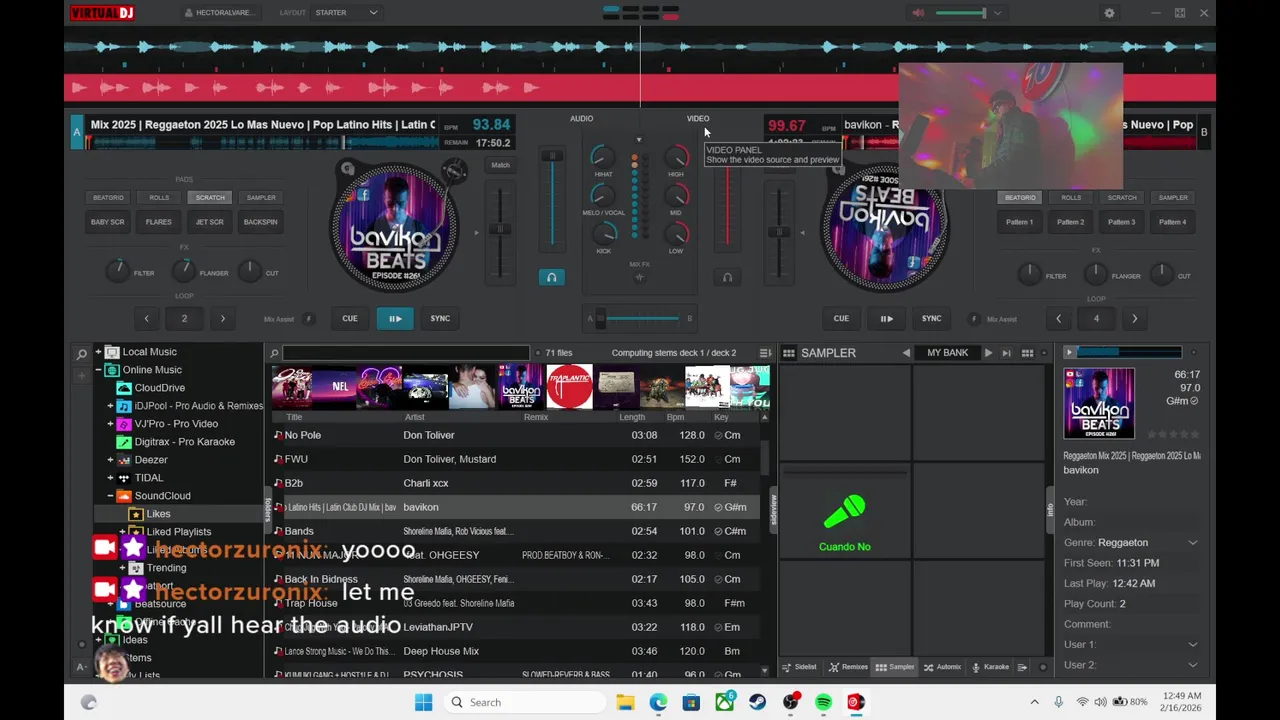This screenshot has width=1280, height=720.
Task: Expand VJ'Pro Pro Video
Action: [110, 424]
